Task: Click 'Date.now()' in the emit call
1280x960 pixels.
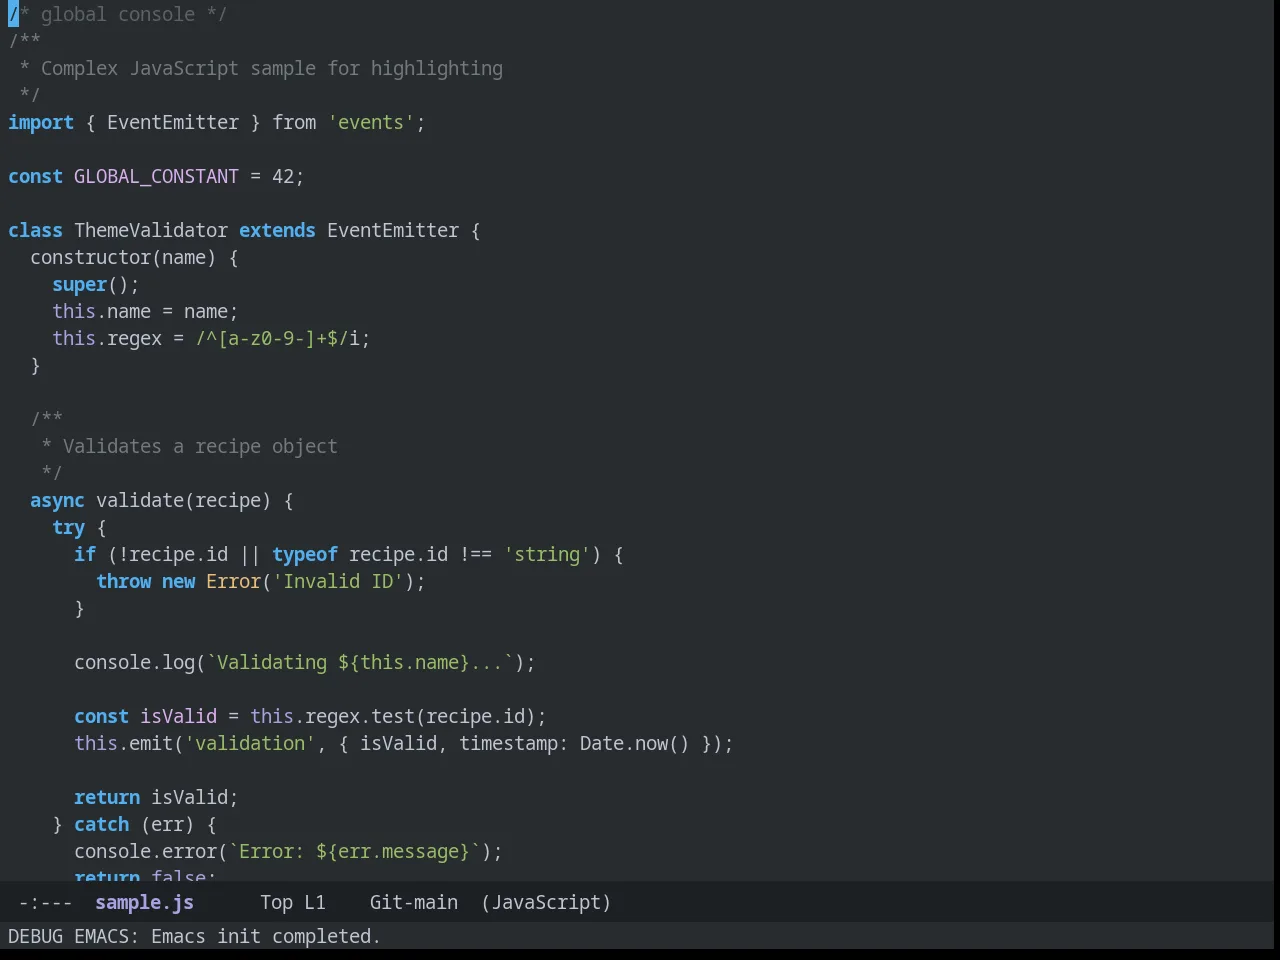Action: (x=635, y=743)
